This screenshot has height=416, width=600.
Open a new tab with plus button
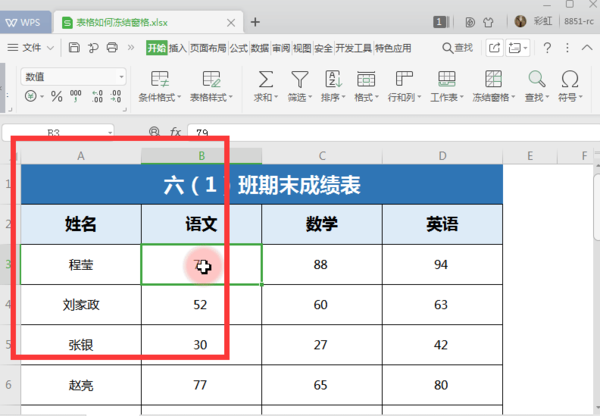(x=255, y=22)
